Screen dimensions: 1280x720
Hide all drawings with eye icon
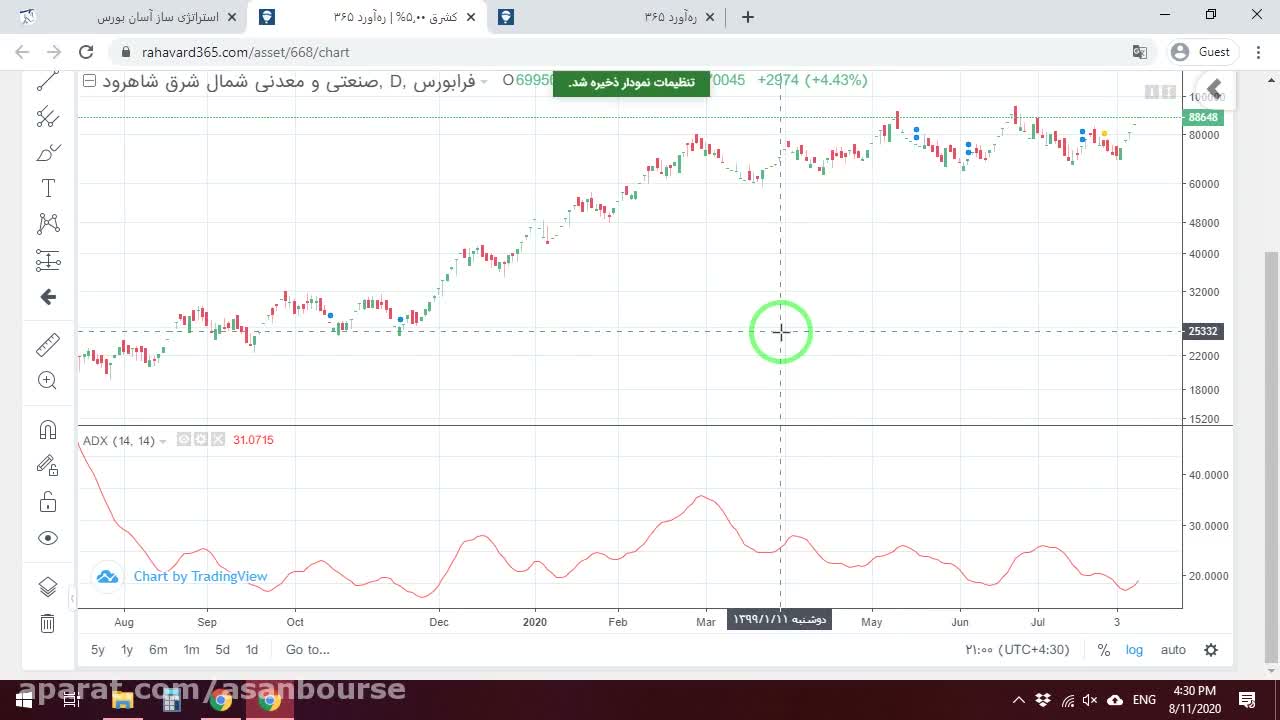coord(47,538)
